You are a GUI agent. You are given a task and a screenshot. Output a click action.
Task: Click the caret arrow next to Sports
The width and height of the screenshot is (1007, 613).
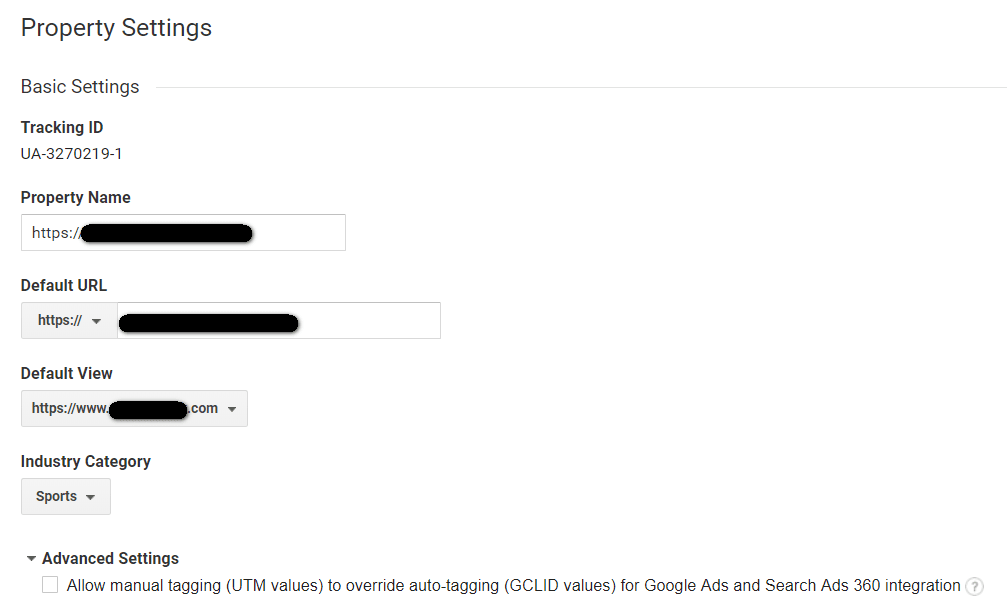coord(91,497)
